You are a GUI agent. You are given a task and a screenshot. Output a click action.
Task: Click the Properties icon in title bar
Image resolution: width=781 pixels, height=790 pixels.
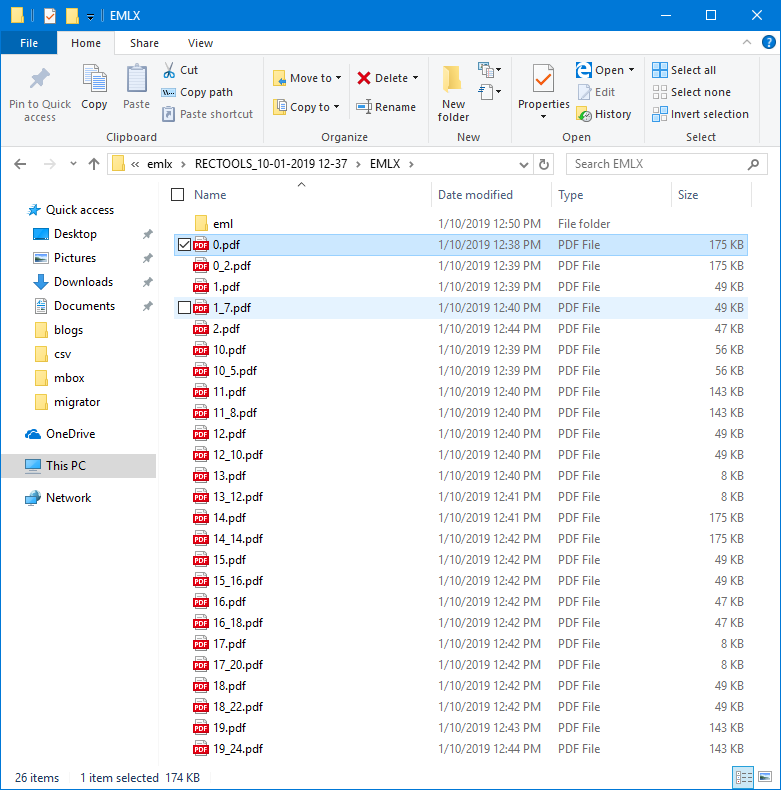[49, 16]
